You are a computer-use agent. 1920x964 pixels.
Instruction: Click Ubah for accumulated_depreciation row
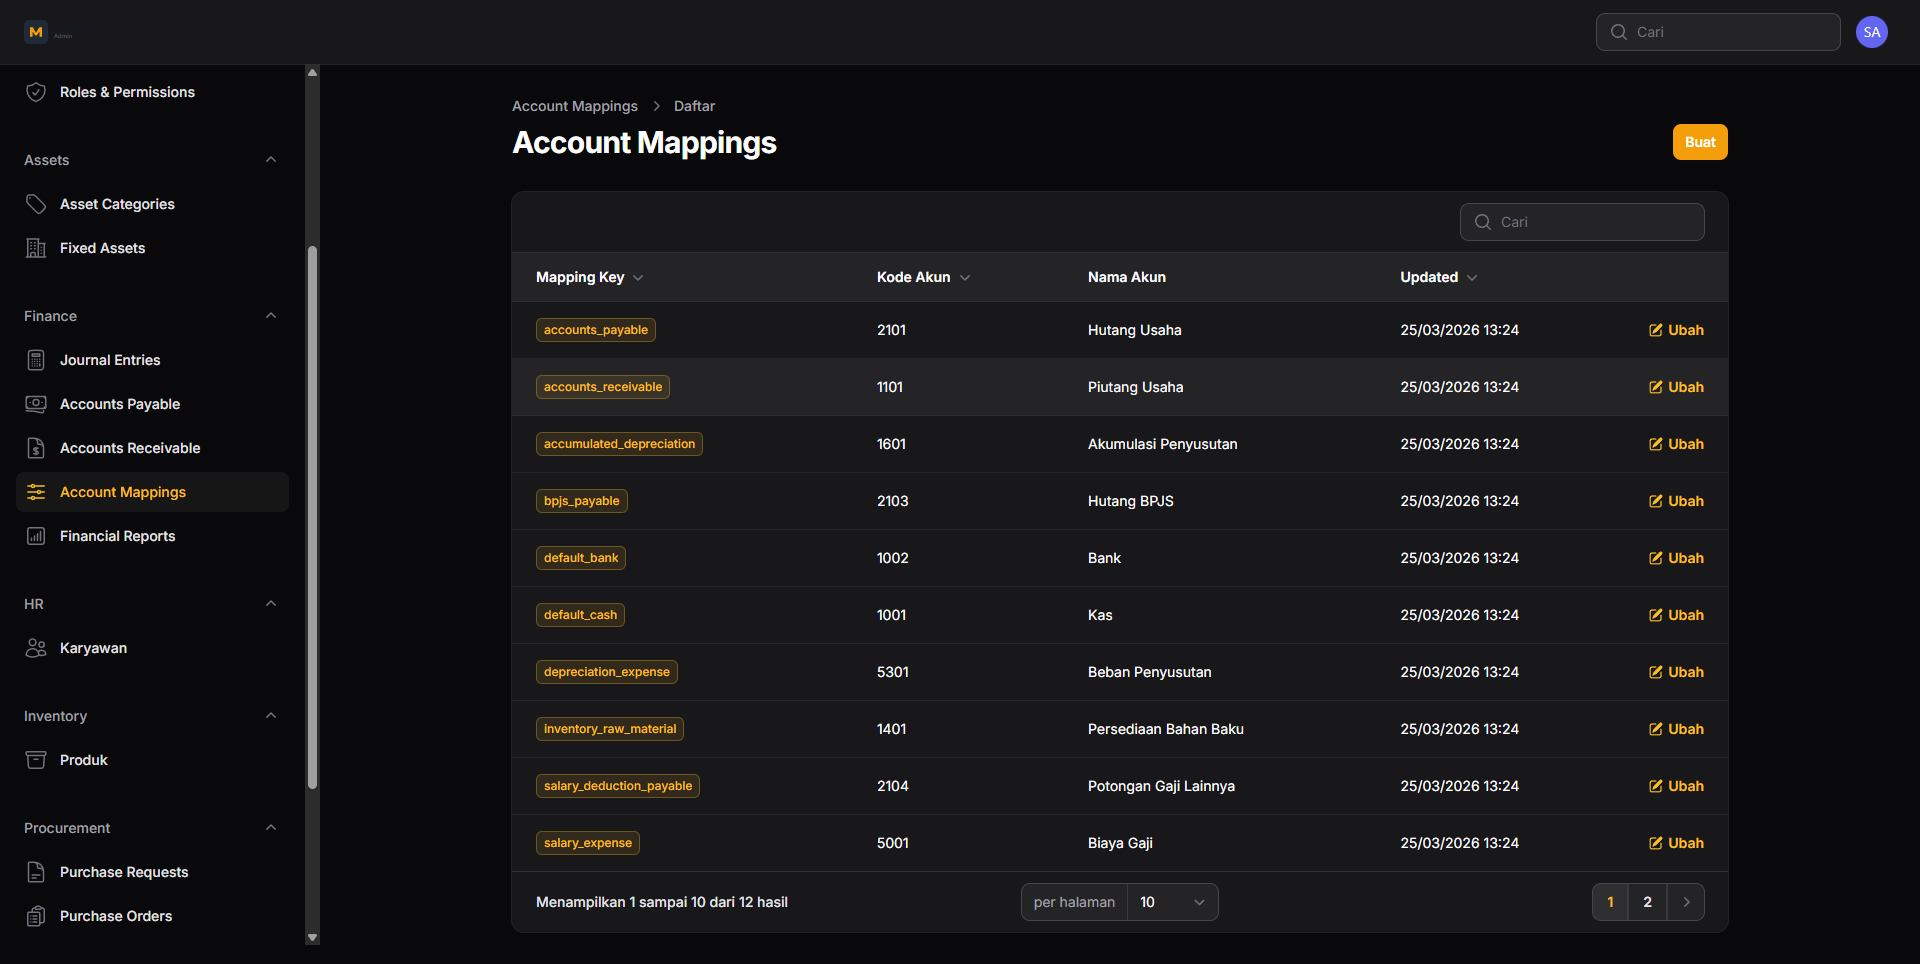(1676, 444)
